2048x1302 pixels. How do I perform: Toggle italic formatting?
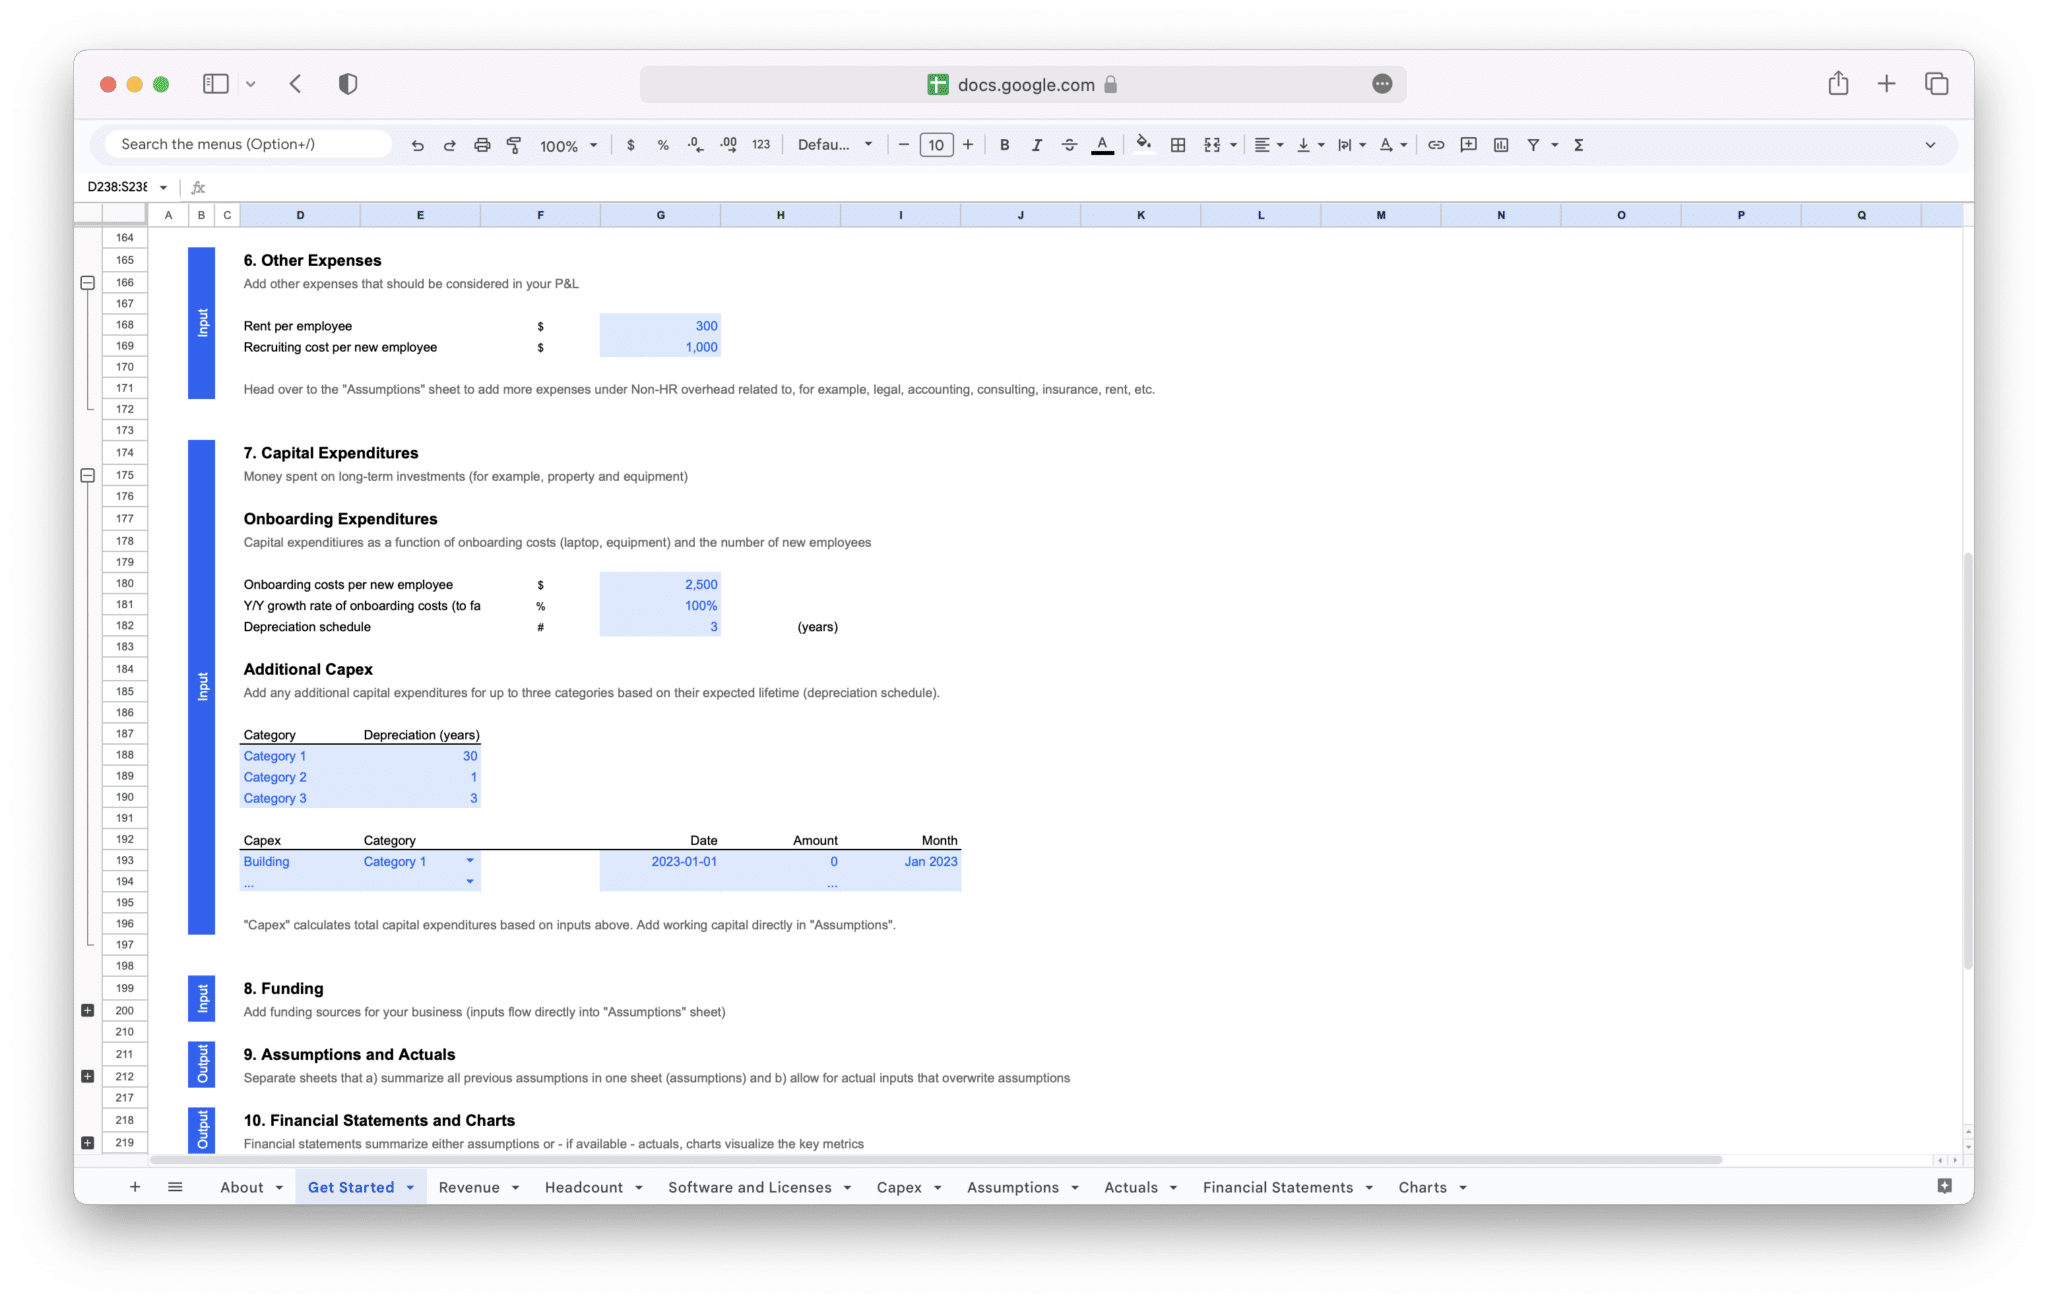click(x=1036, y=145)
